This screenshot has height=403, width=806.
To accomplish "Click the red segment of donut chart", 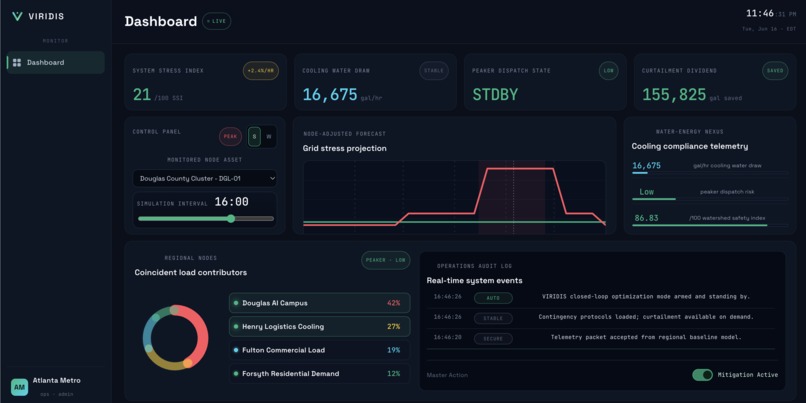I will tap(203, 334).
